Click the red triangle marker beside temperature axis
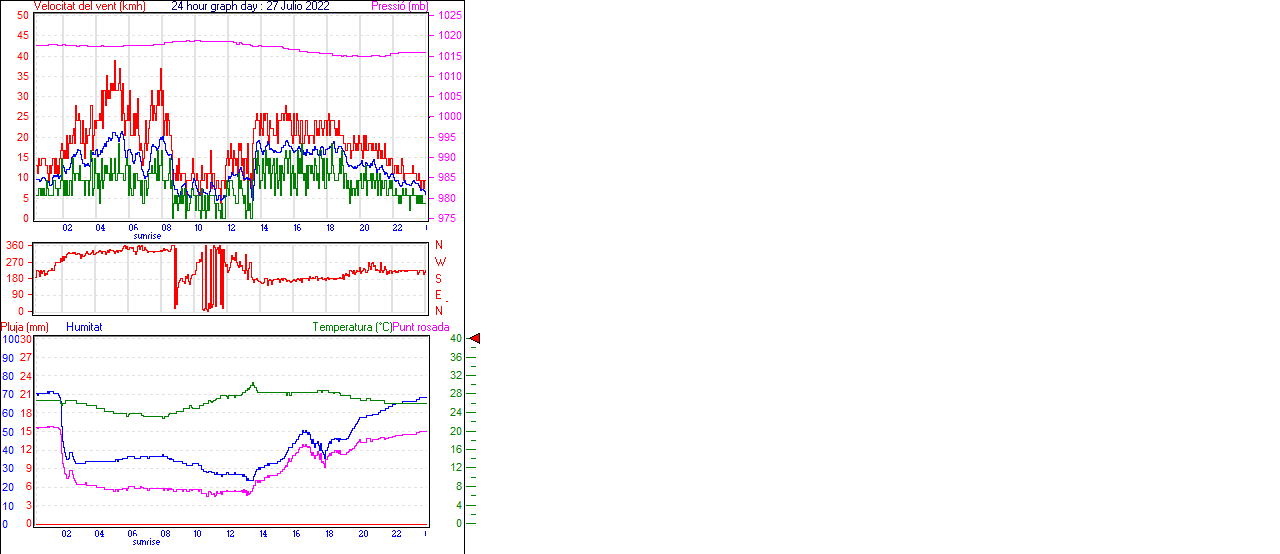 (475, 339)
